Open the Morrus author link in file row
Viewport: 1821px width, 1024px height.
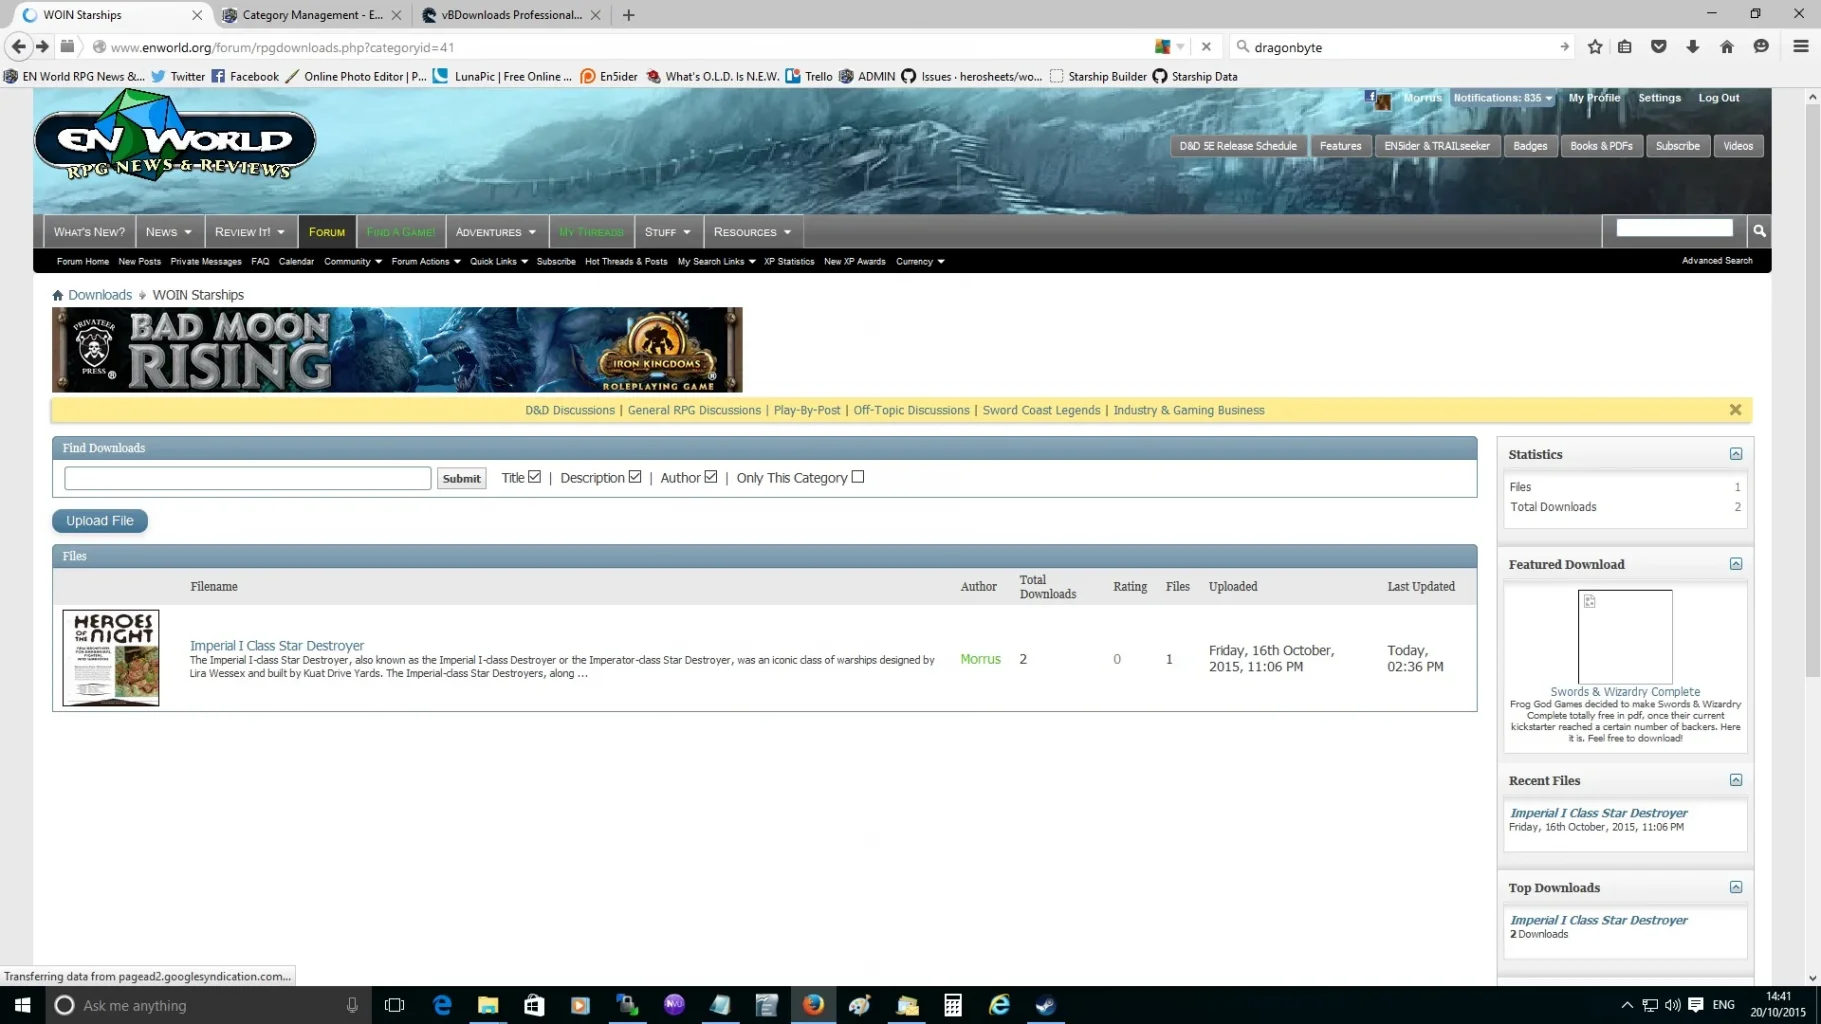pyautogui.click(x=980, y=659)
